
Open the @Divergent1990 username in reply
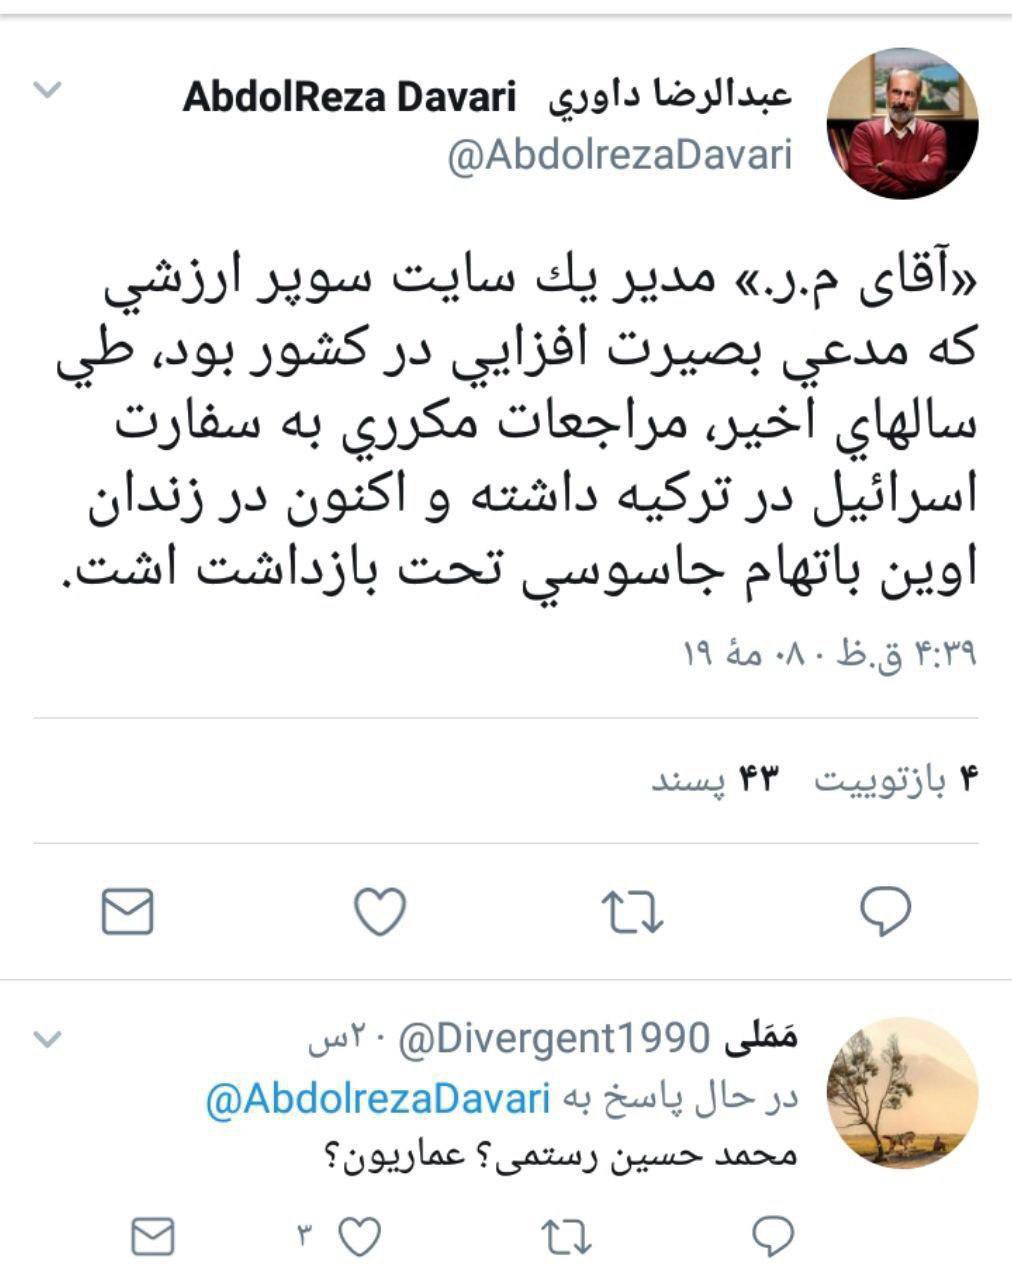[x=555, y=1040]
